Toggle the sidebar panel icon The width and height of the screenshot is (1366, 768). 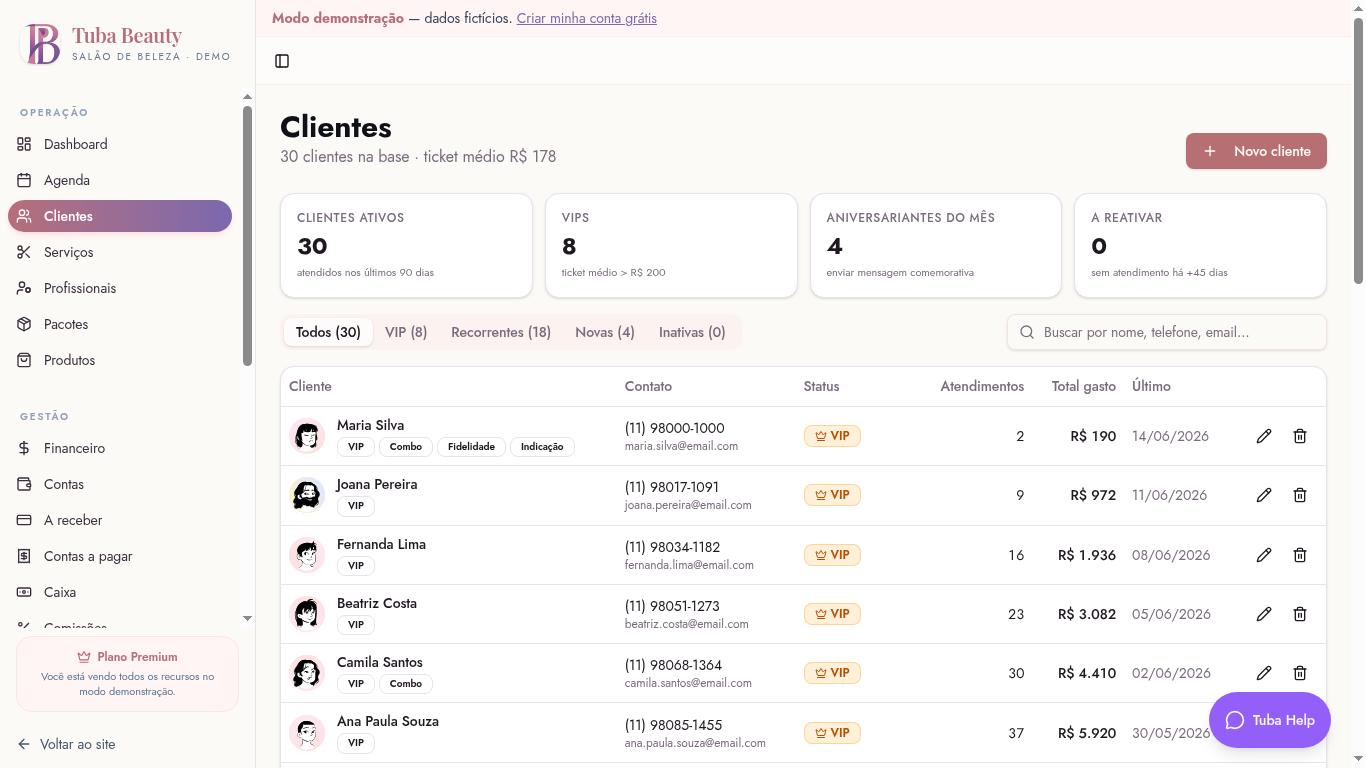point(282,61)
